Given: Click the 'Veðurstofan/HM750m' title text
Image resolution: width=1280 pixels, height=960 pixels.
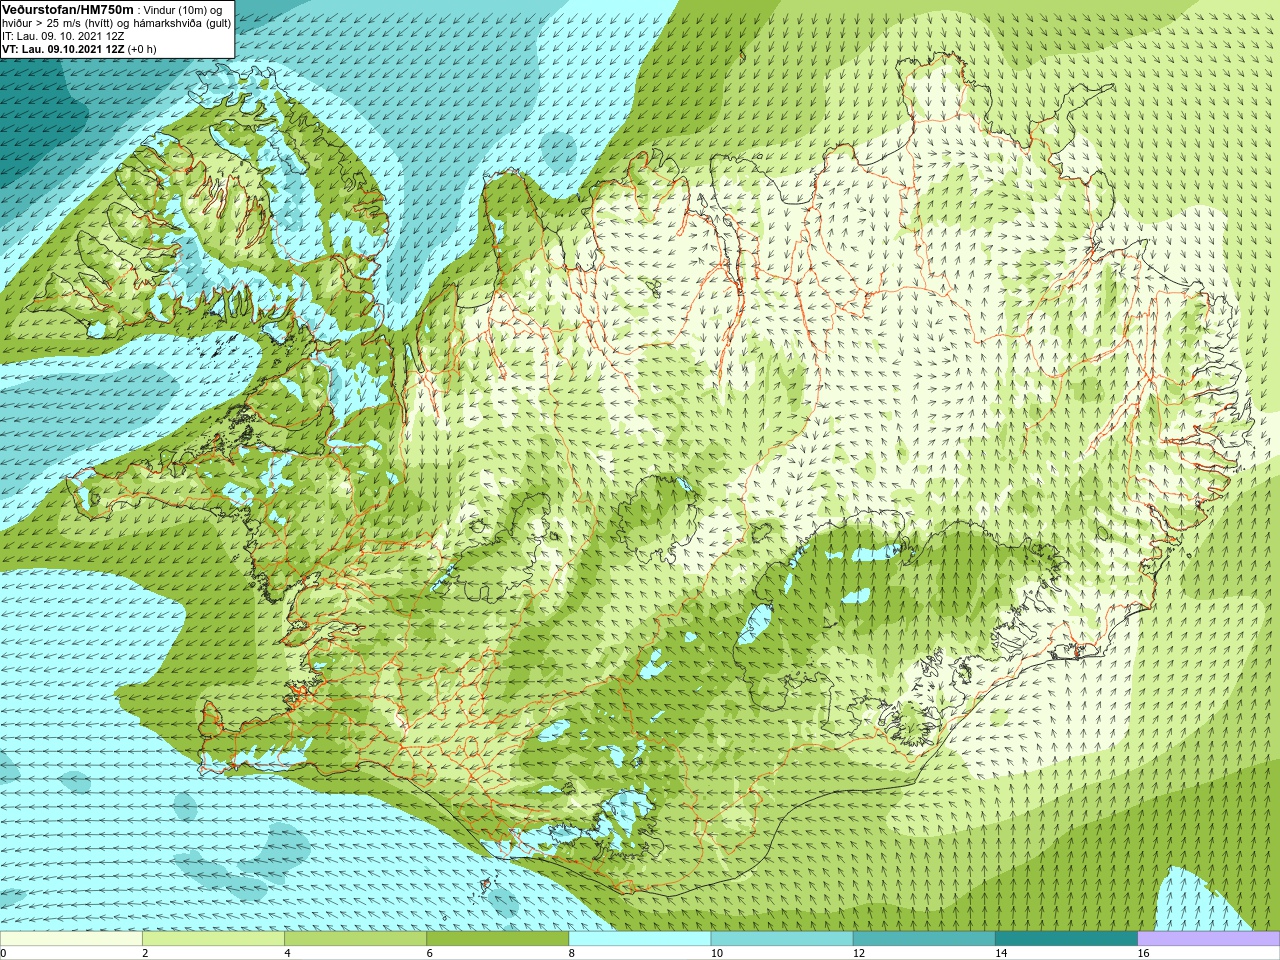Looking at the screenshot, I should point(68,9).
